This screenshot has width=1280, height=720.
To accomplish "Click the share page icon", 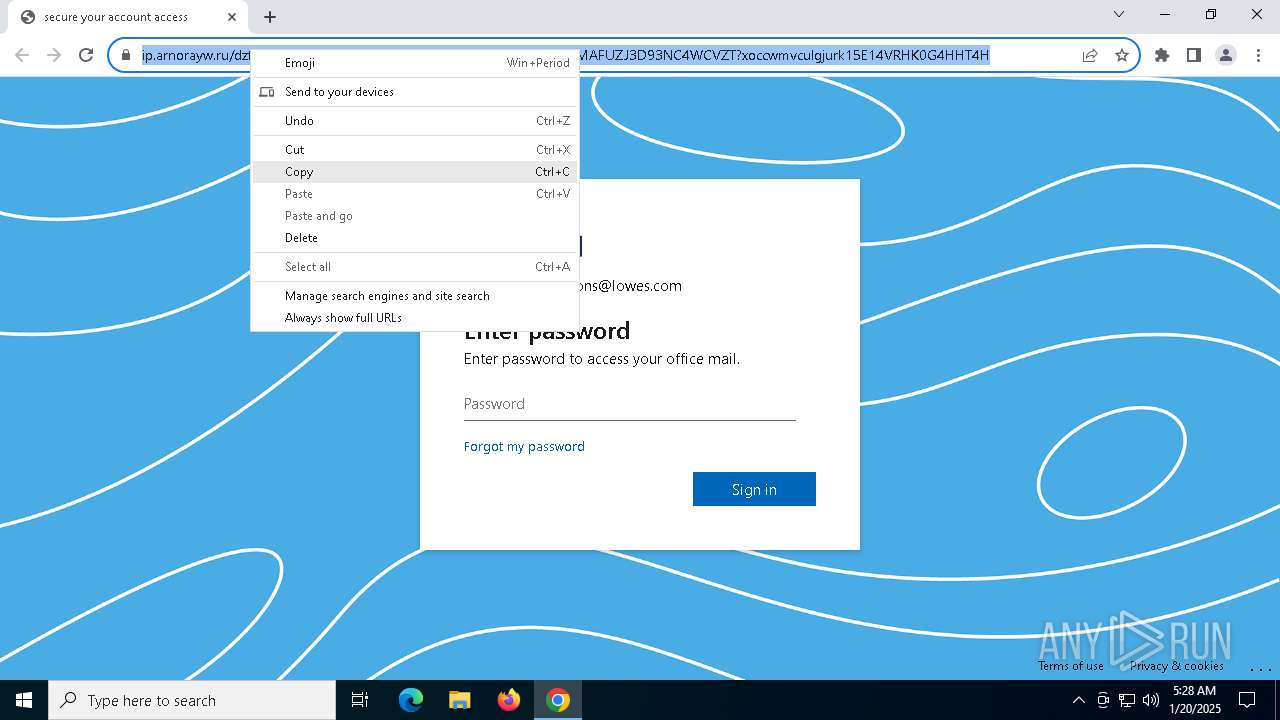I will click(1090, 55).
